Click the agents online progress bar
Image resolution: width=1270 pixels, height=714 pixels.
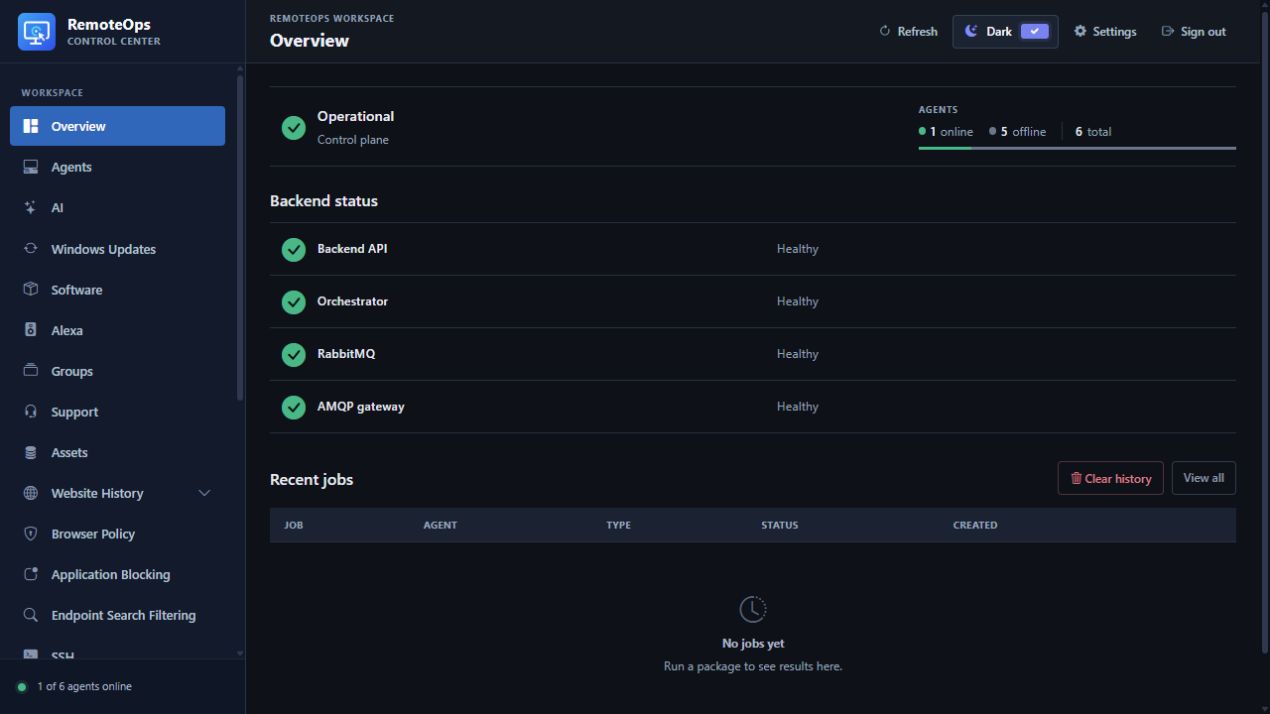(x=1077, y=148)
